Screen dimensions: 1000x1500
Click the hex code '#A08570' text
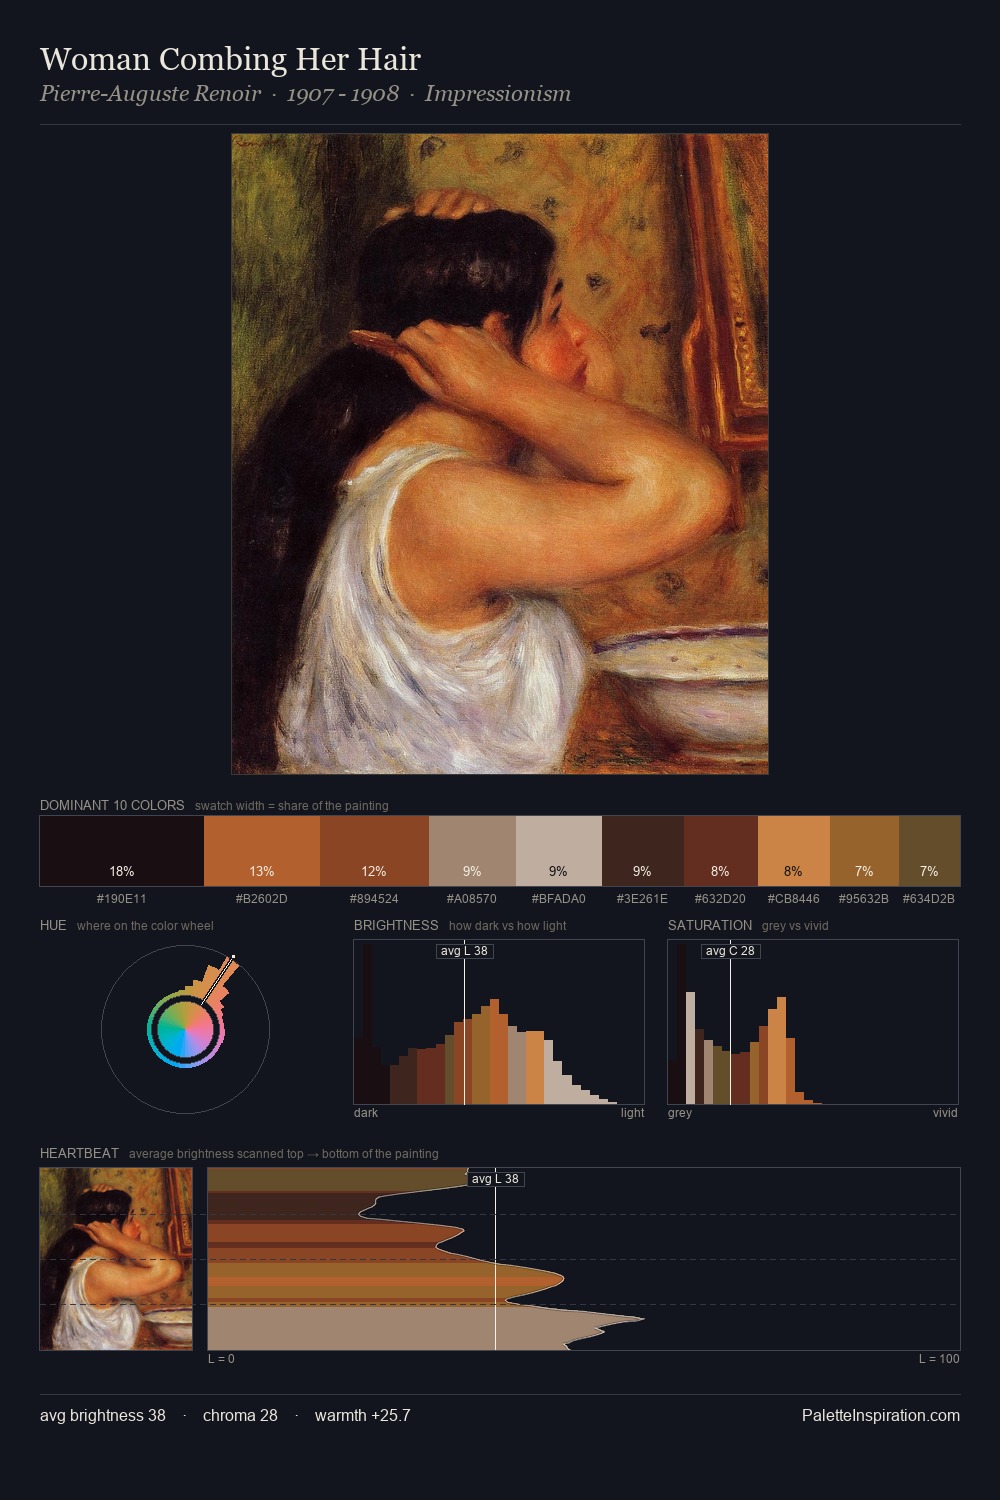(472, 899)
